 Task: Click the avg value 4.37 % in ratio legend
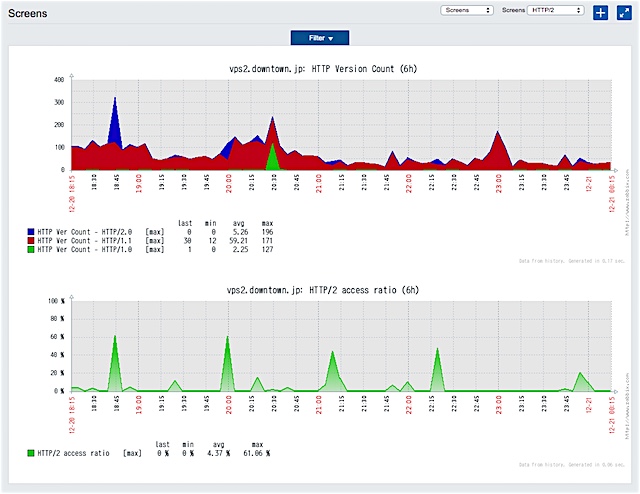coord(218,453)
